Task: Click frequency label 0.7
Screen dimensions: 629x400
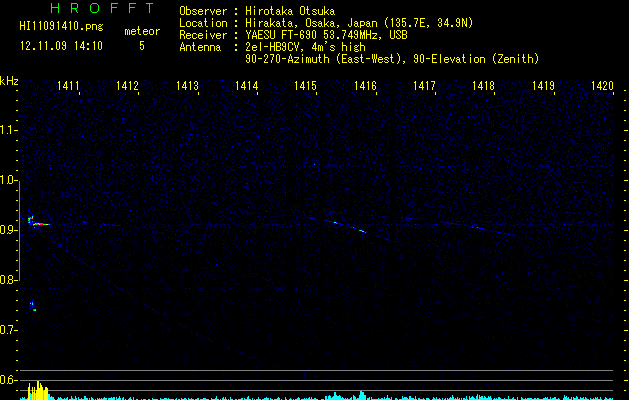Action: pos(8,330)
